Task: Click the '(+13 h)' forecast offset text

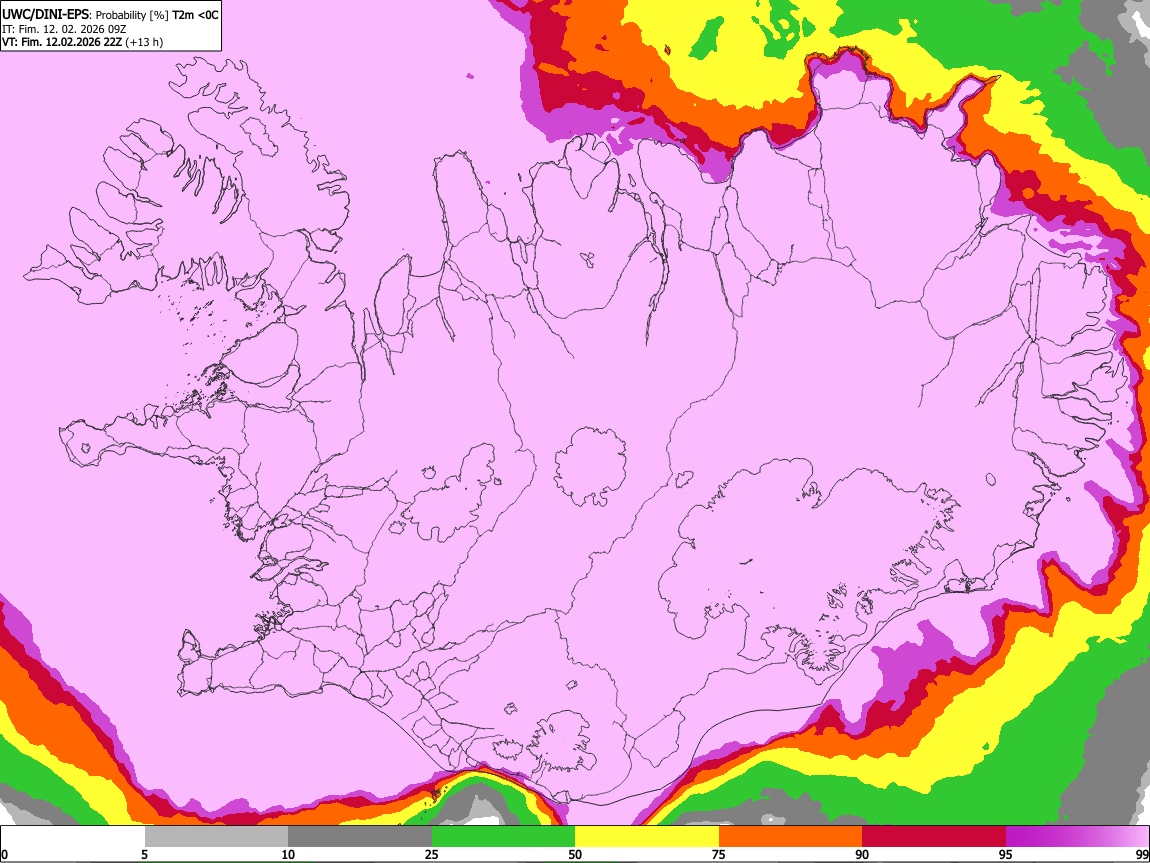Action: click(x=144, y=43)
